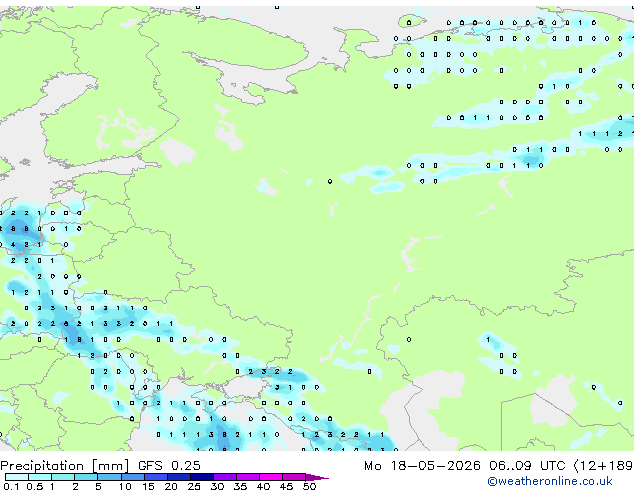Click the 'GFS 0.25' model label
This screenshot has height=490, width=634.
coord(169,465)
